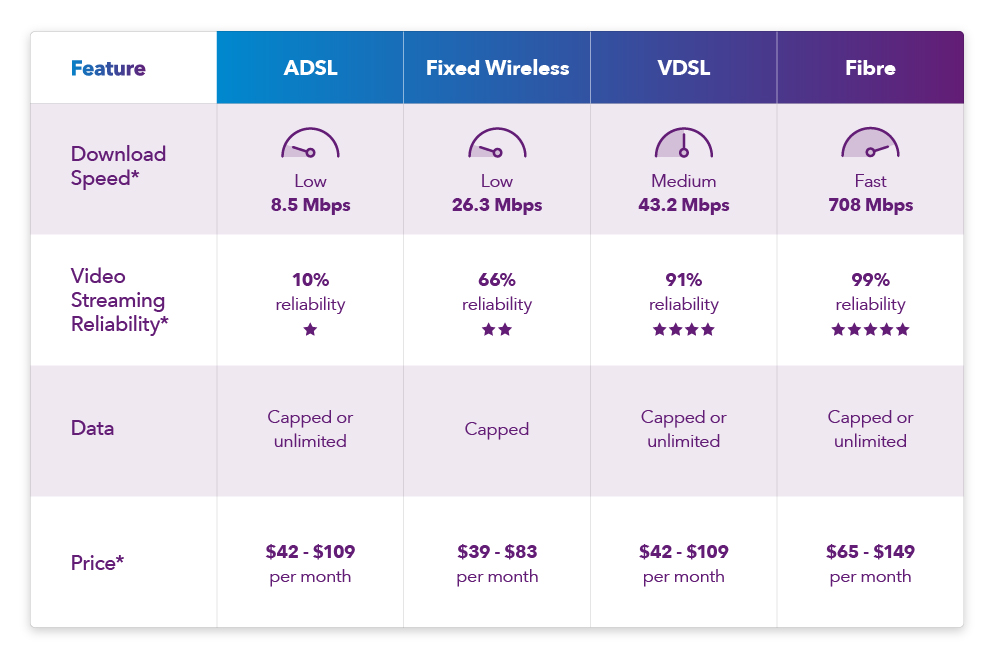This screenshot has height=657, width=994.
Task: Click the Download Speed row label
Action: [x=118, y=166]
